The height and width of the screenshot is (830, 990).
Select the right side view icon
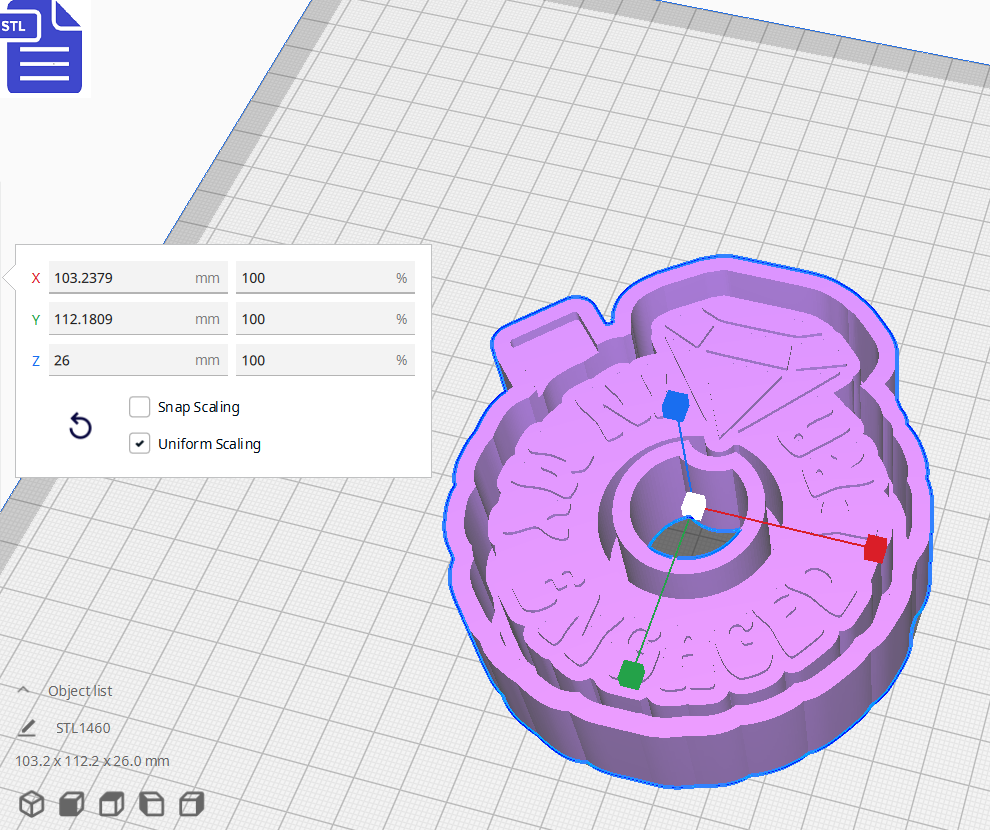191,803
